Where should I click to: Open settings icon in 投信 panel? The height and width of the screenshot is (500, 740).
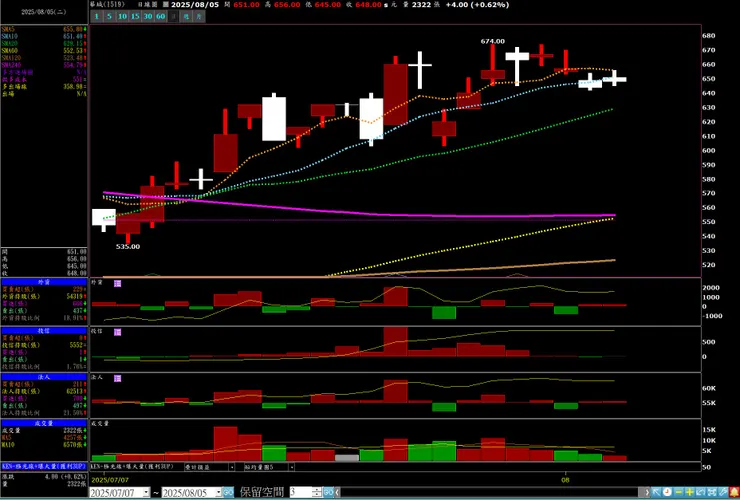click(118, 332)
